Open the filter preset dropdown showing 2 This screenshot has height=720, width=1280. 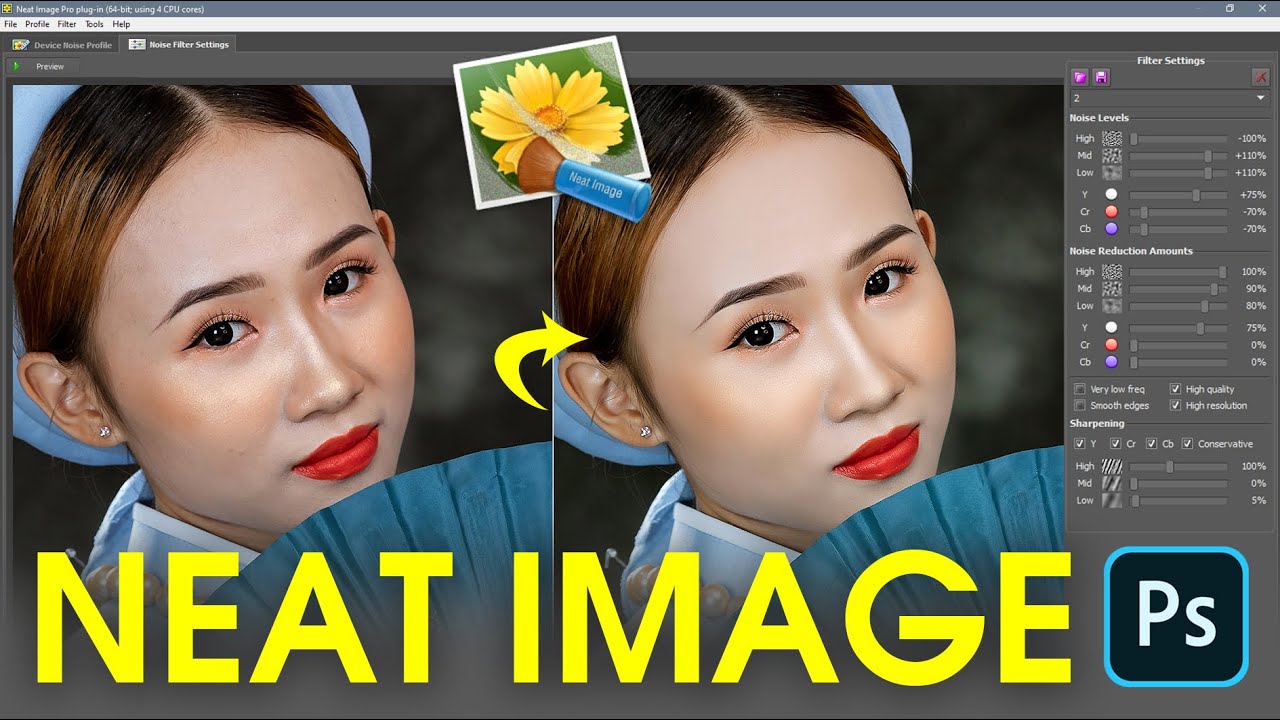1169,99
